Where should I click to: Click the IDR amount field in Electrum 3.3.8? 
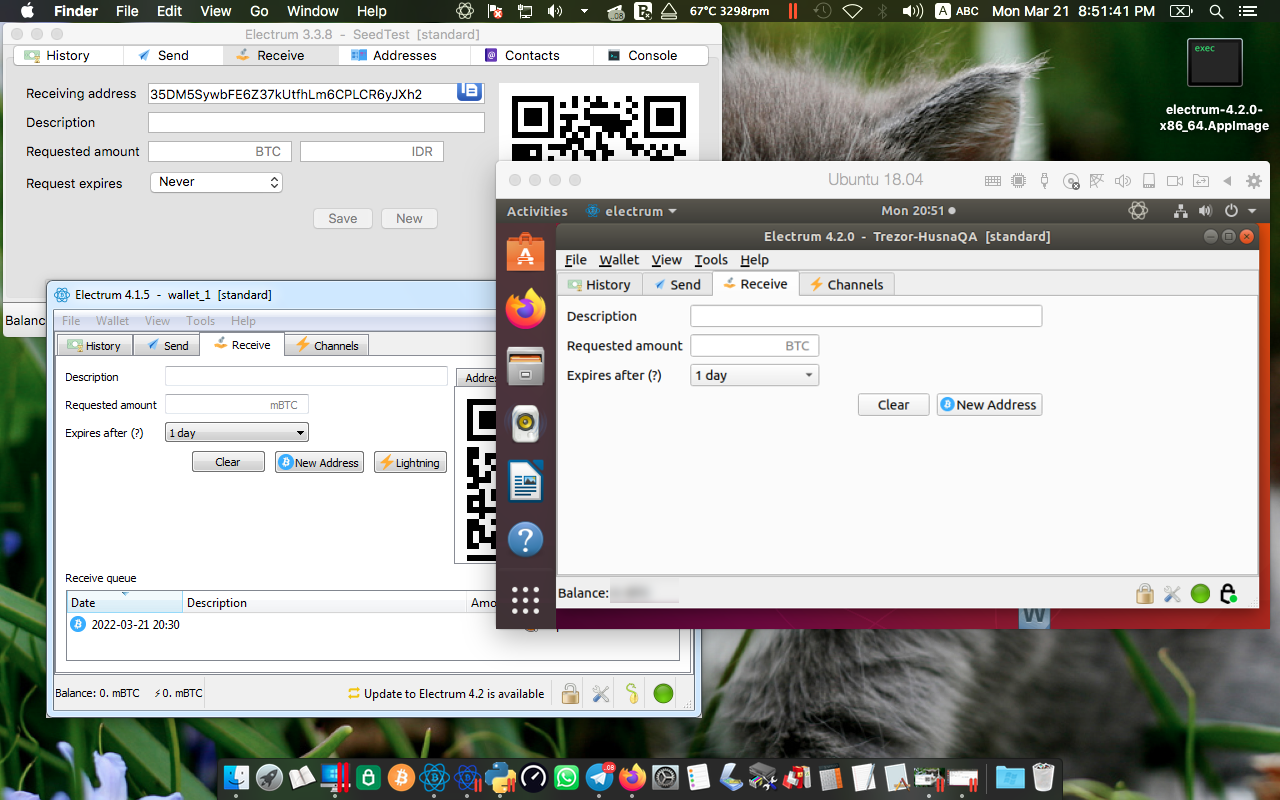pos(372,152)
